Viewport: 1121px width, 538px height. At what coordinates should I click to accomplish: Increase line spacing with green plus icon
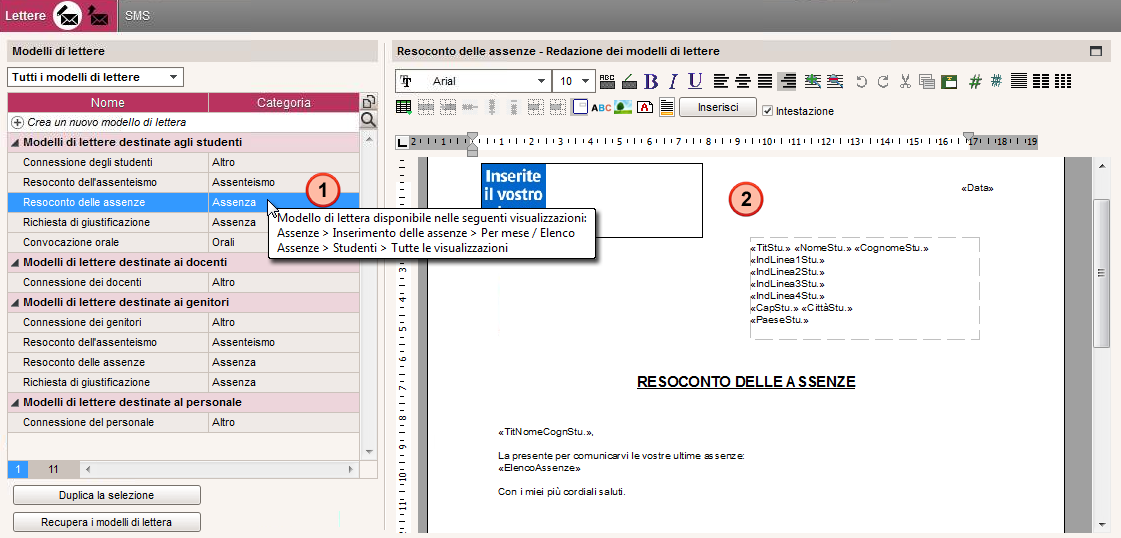point(812,81)
